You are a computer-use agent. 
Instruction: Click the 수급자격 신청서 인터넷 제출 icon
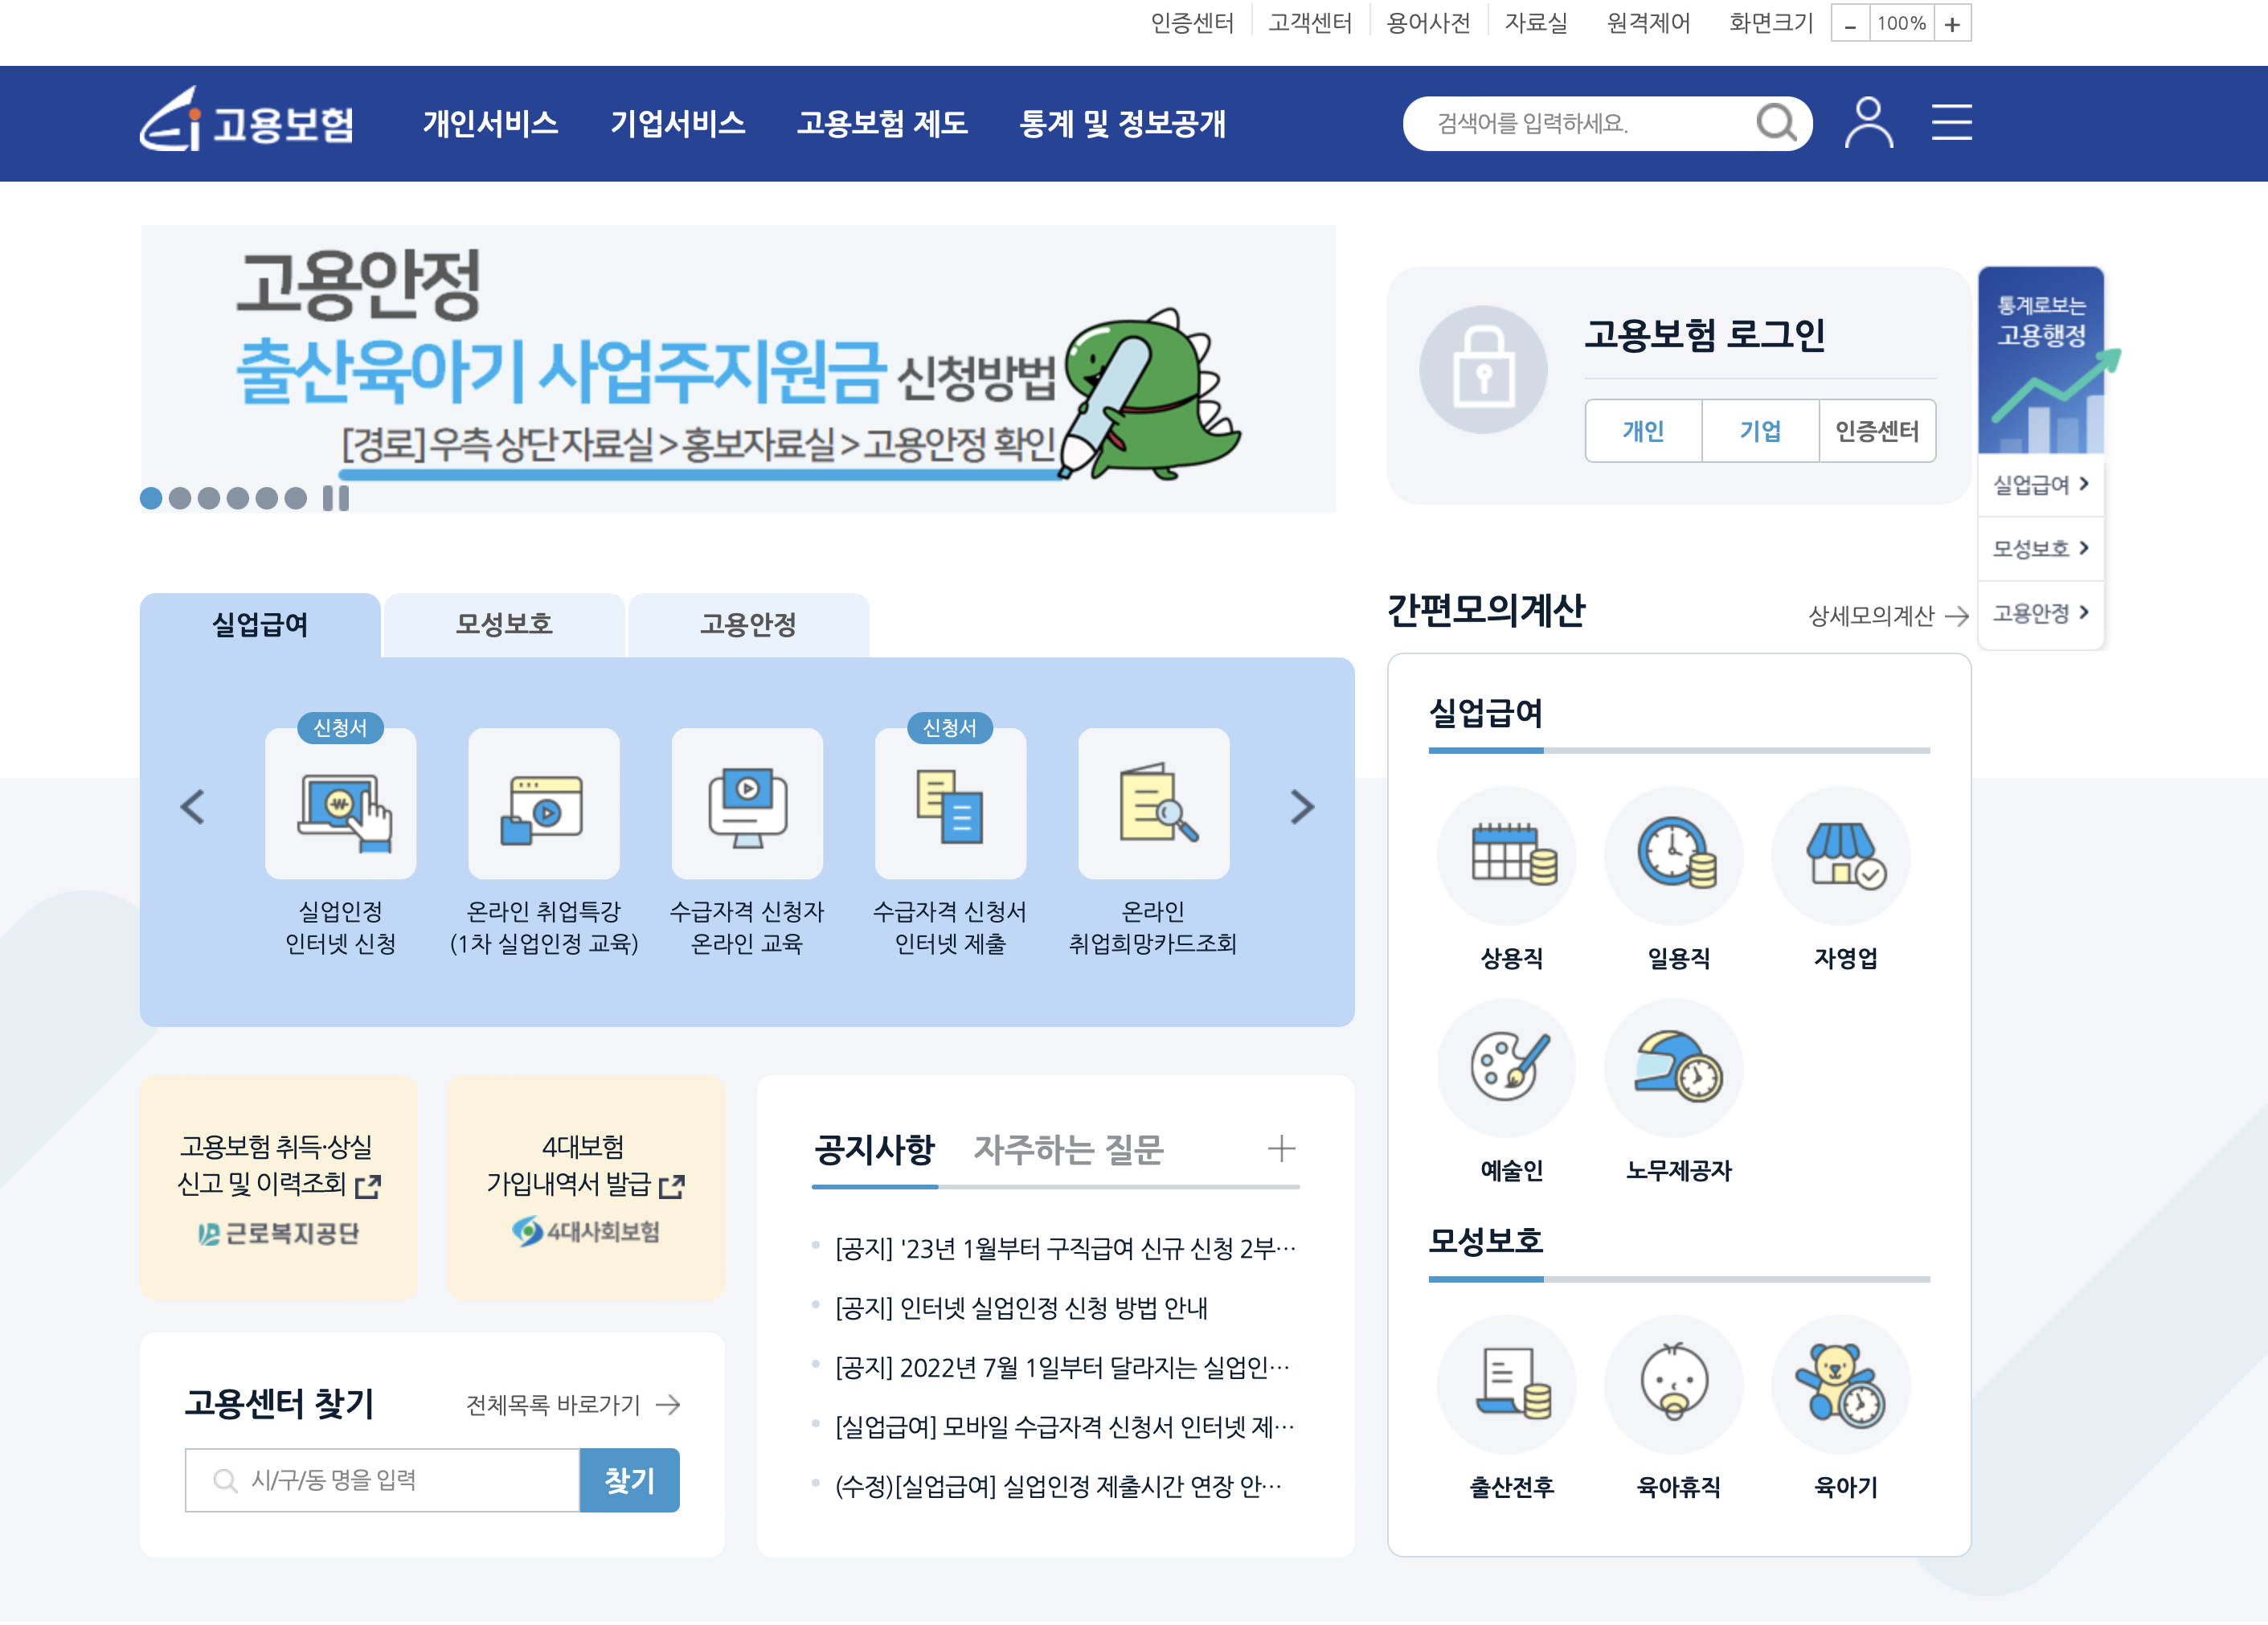point(950,806)
